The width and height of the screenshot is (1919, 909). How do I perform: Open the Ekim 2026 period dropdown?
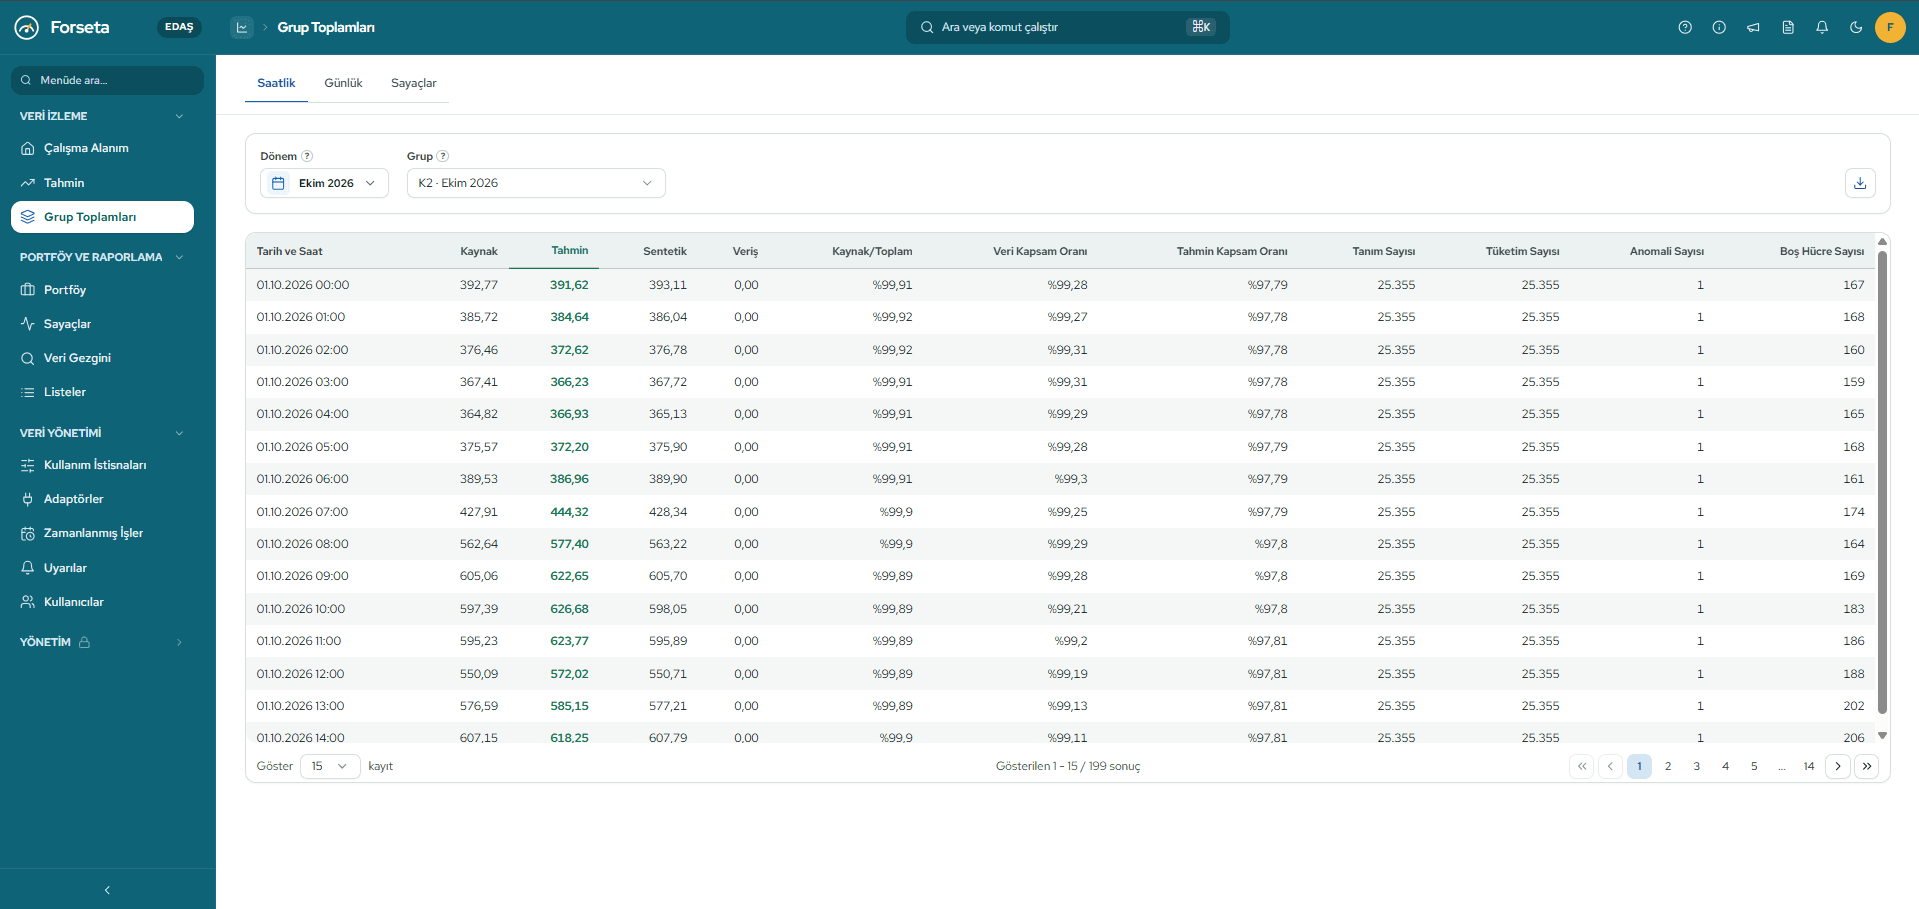tap(324, 183)
